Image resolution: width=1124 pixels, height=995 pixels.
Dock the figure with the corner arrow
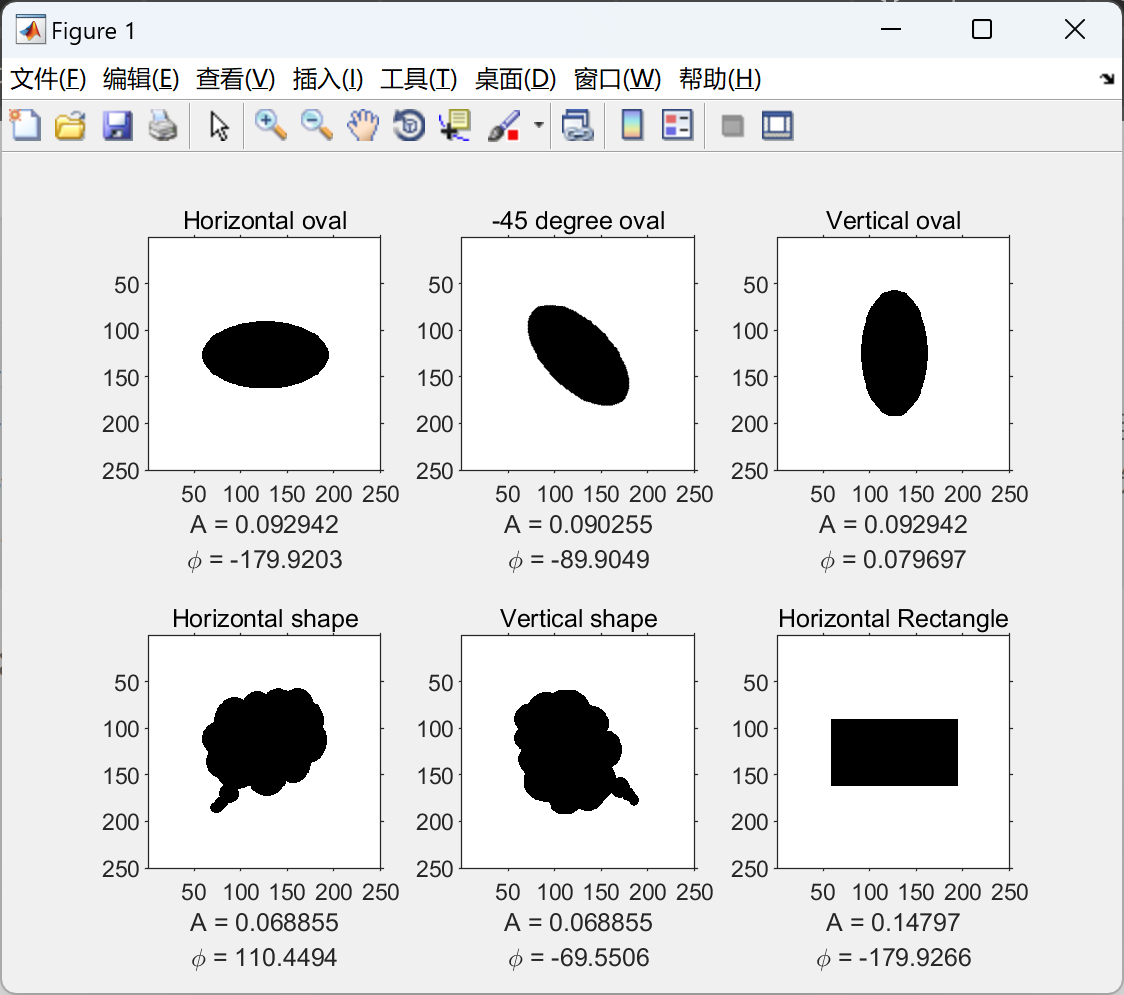coord(1108,79)
